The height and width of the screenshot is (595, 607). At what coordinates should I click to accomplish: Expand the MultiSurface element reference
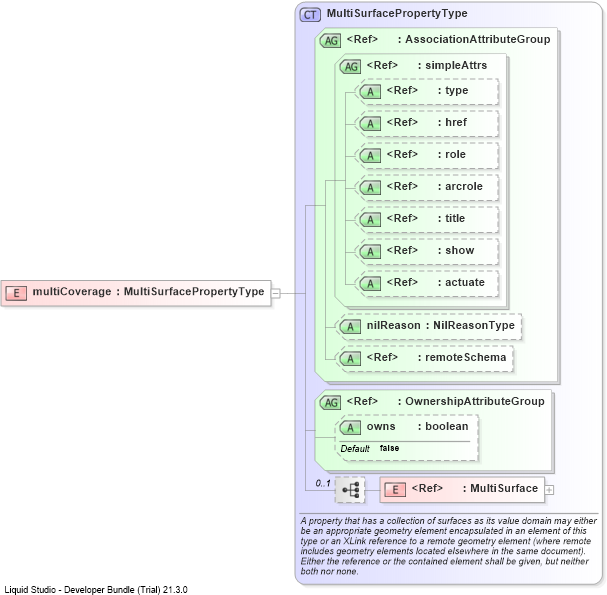549,490
